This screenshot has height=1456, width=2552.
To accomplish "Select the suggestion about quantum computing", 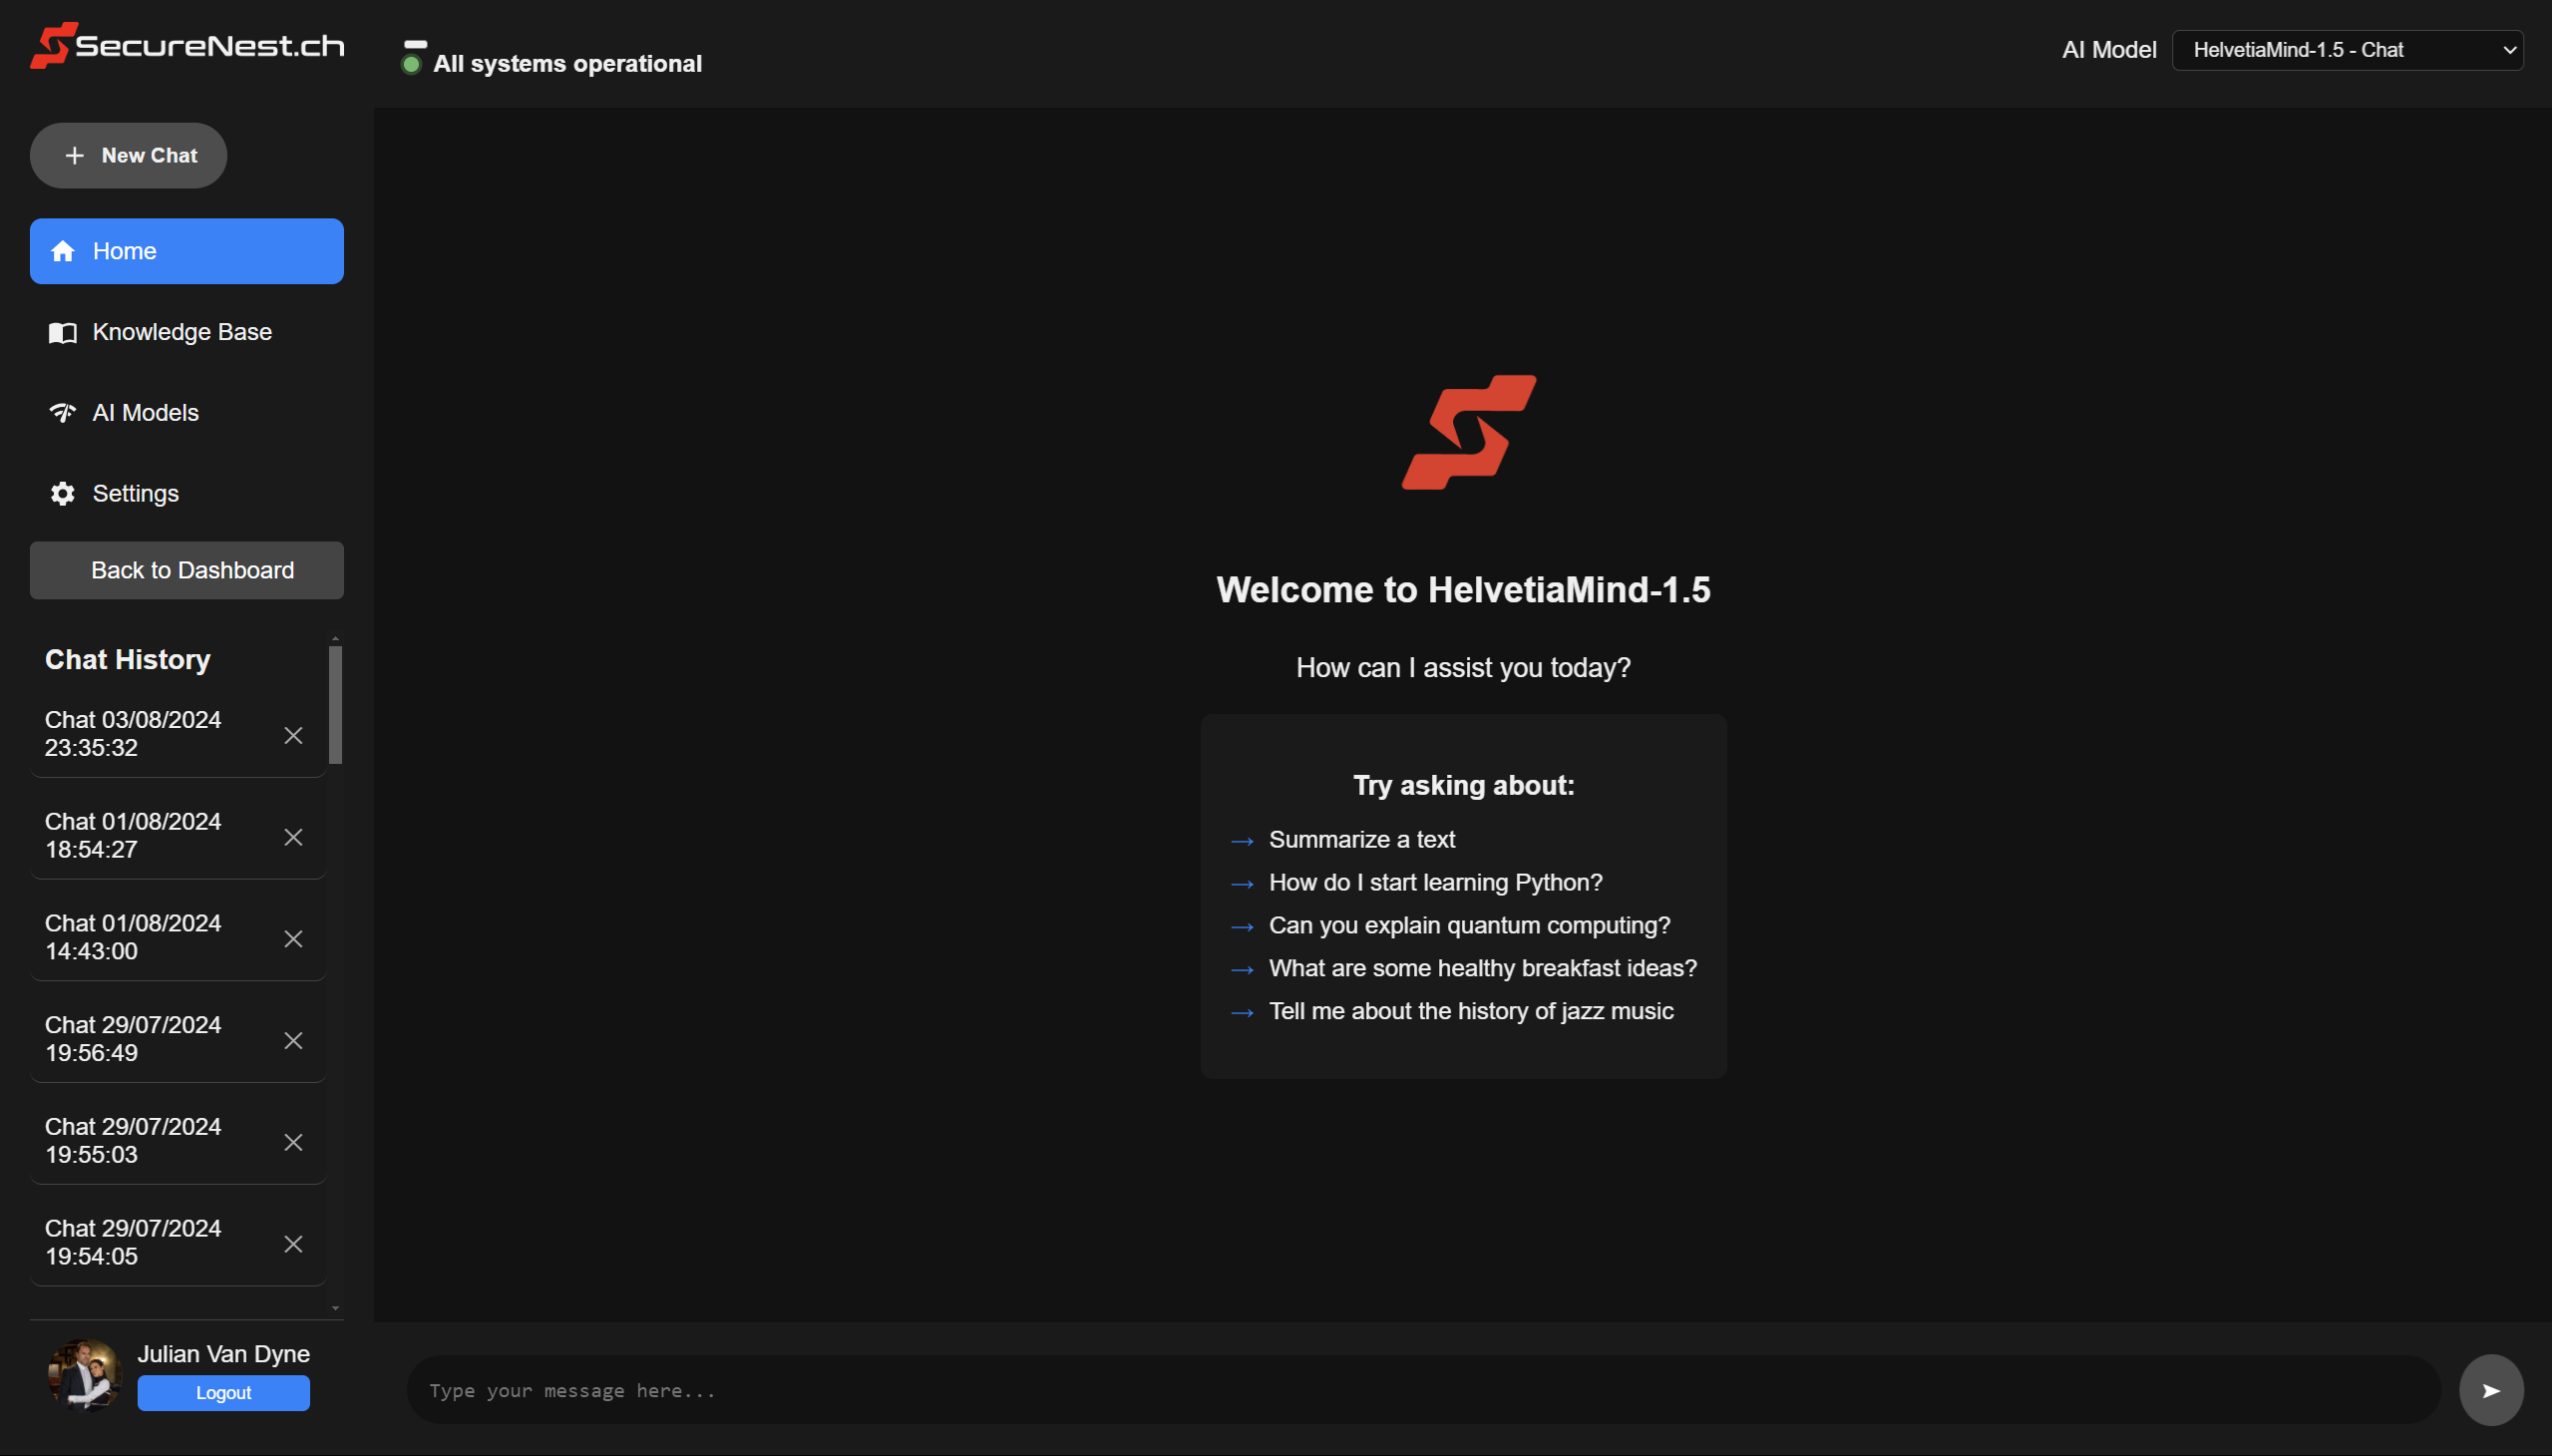I will tap(1468, 925).
